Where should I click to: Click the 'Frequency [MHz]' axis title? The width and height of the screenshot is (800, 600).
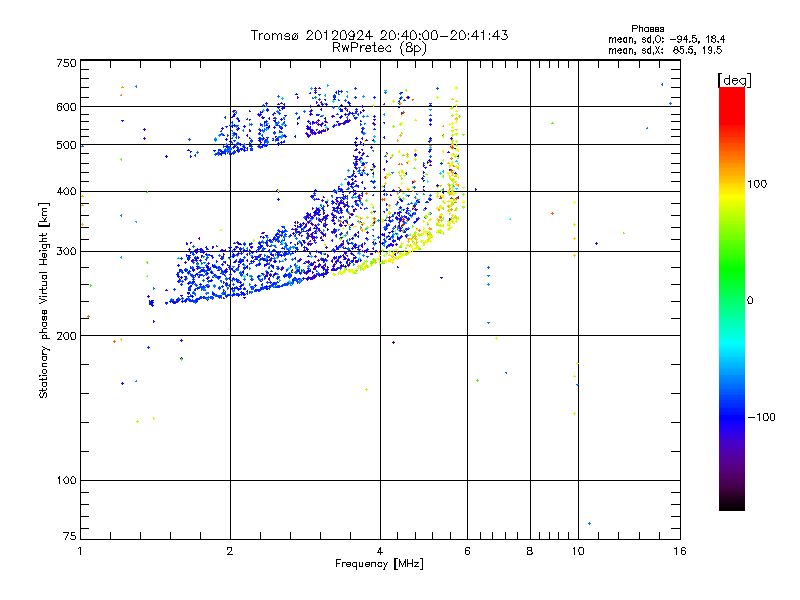pyautogui.click(x=379, y=564)
